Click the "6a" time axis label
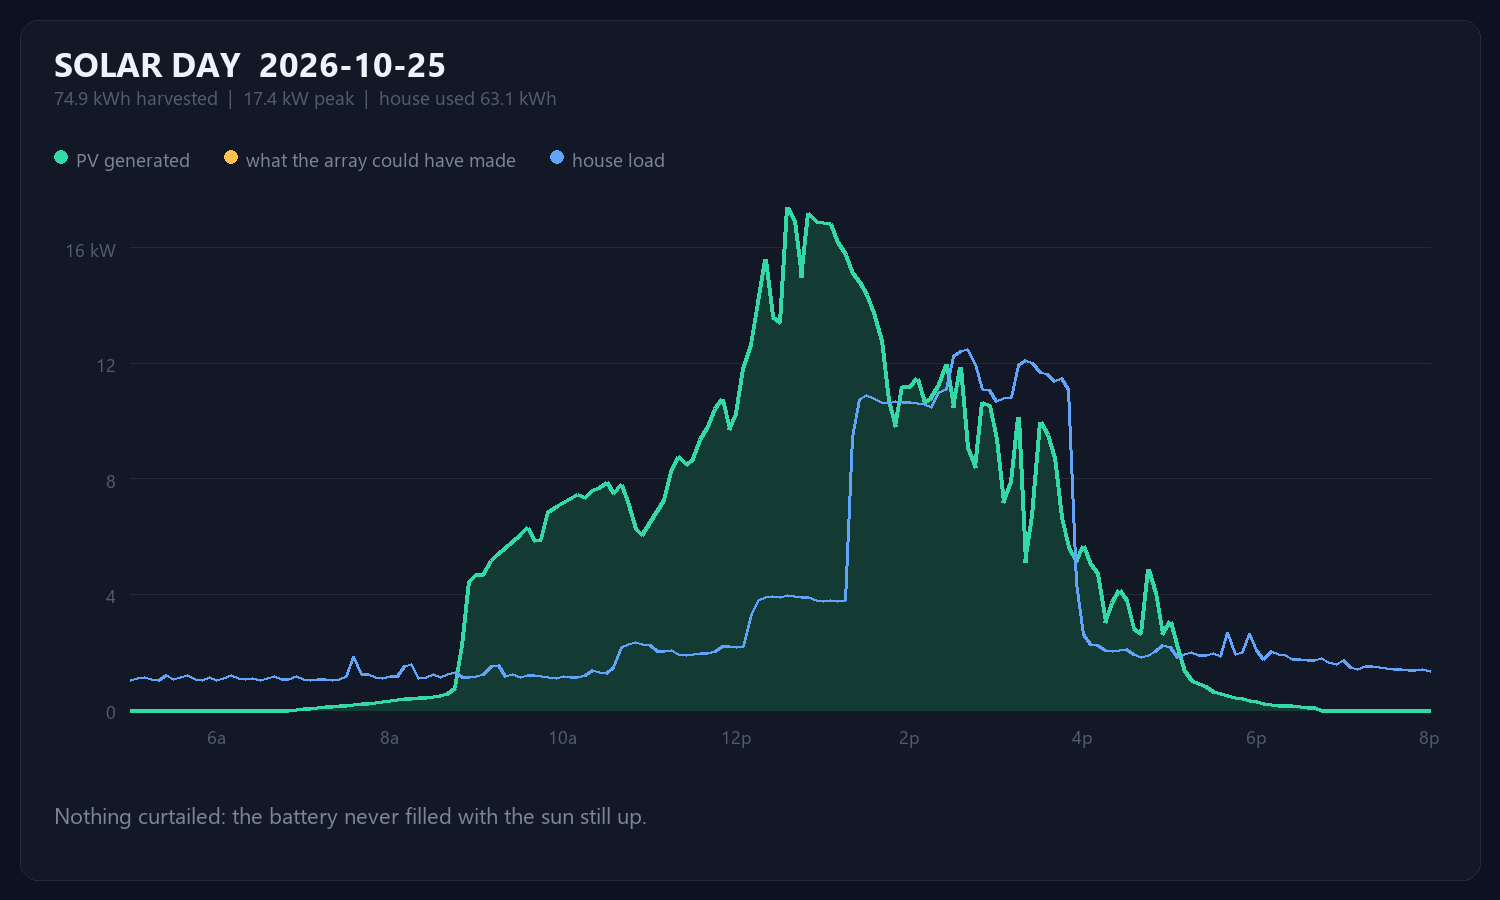1500x900 pixels. 216,738
